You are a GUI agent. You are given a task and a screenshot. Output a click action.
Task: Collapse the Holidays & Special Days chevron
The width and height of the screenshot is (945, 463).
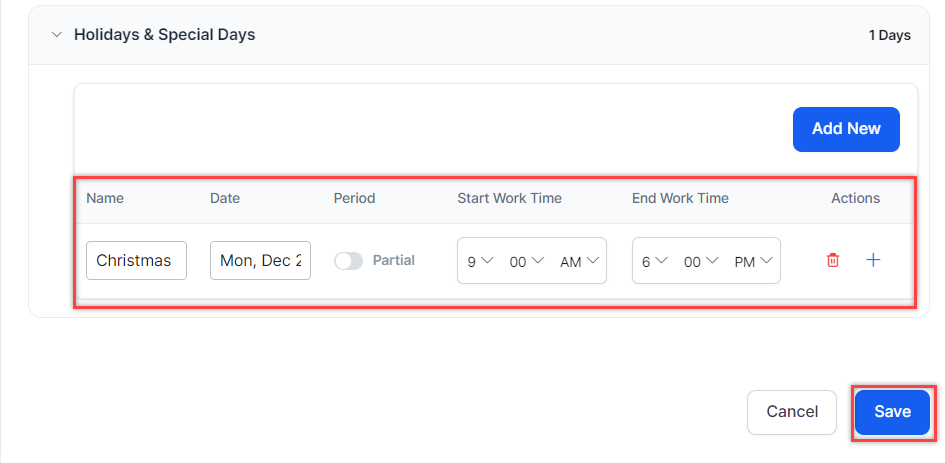pyautogui.click(x=56, y=35)
